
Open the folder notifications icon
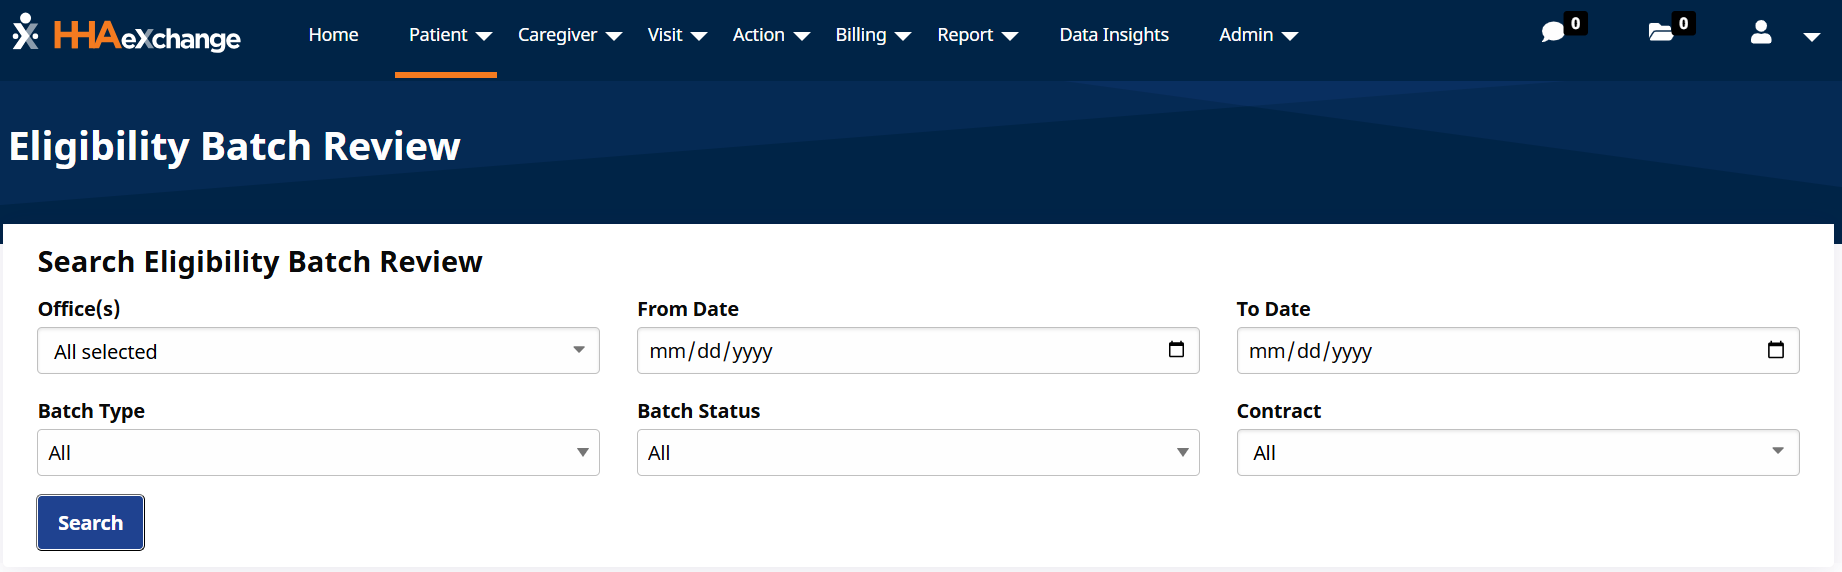[1661, 33]
